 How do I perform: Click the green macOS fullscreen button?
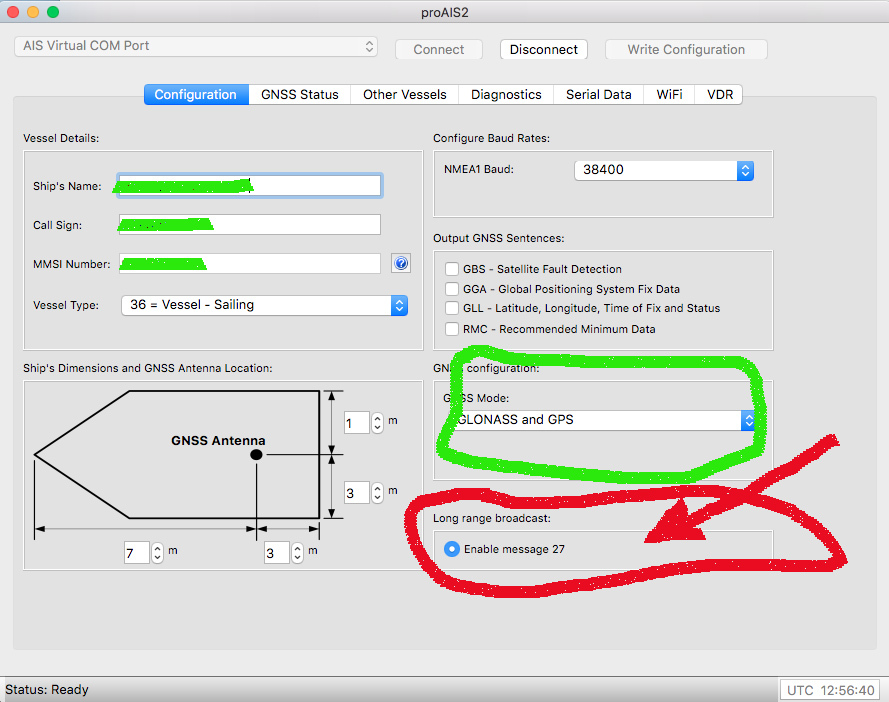53,12
